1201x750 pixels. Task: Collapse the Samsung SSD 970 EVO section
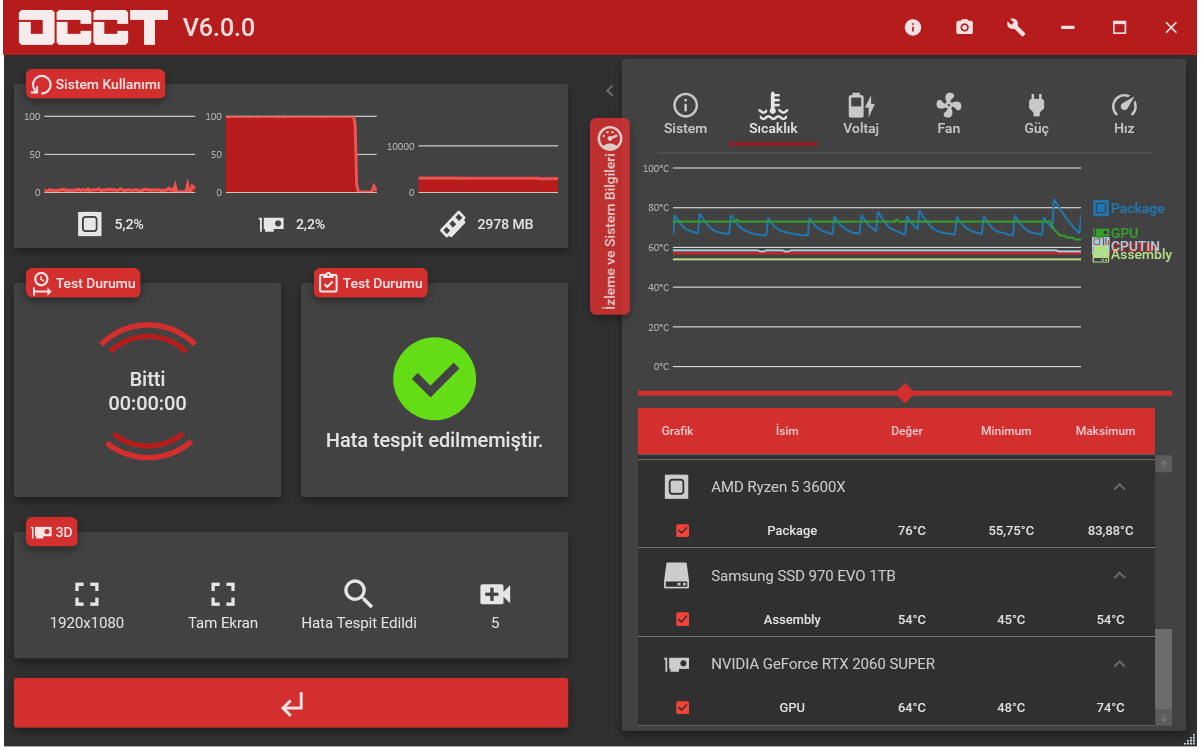tap(1120, 575)
